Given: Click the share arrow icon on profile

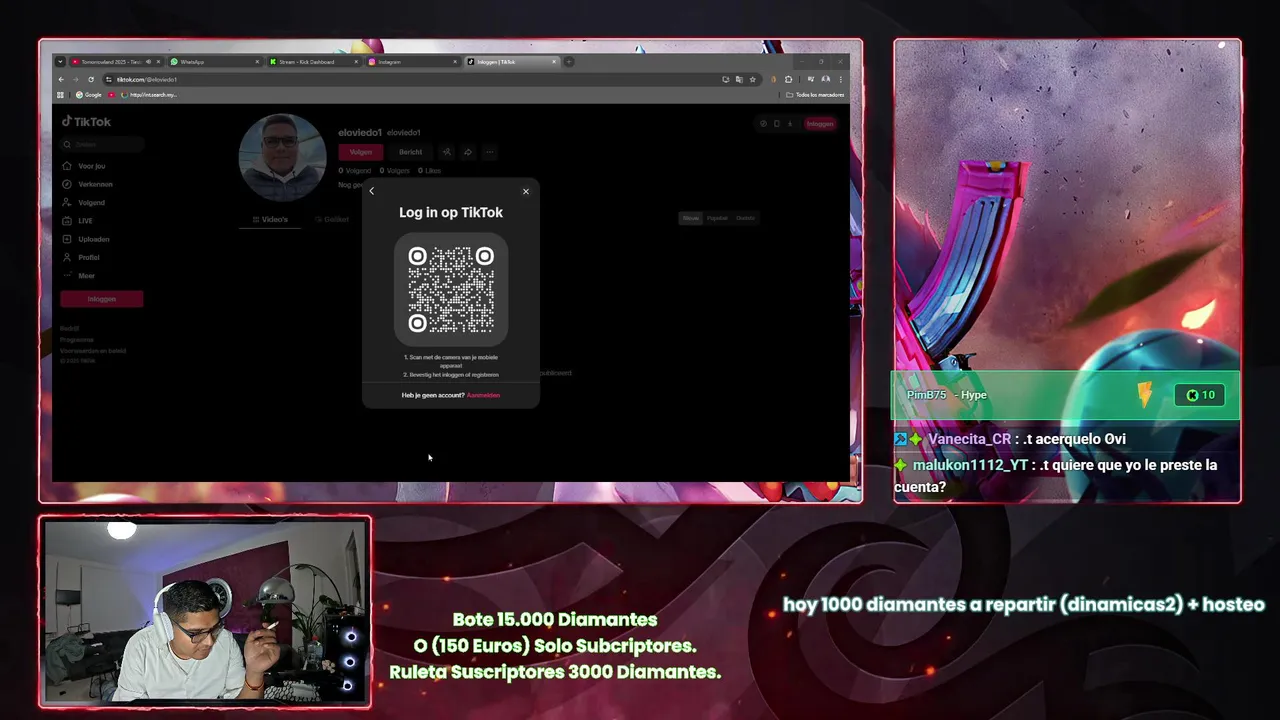Looking at the screenshot, I should pos(467,152).
